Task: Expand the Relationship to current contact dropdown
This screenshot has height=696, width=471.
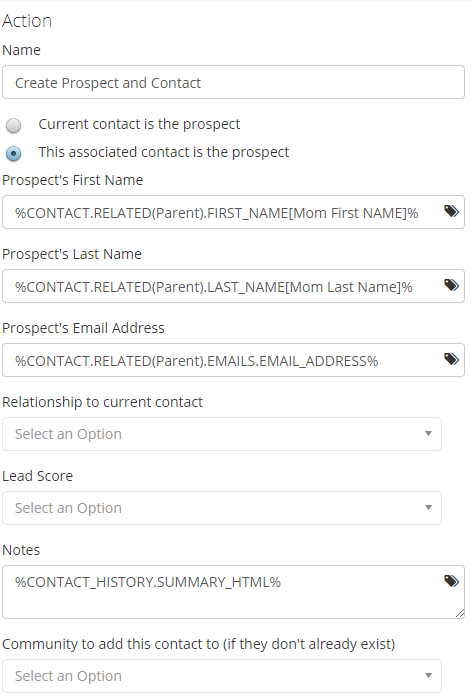Action: coord(222,434)
